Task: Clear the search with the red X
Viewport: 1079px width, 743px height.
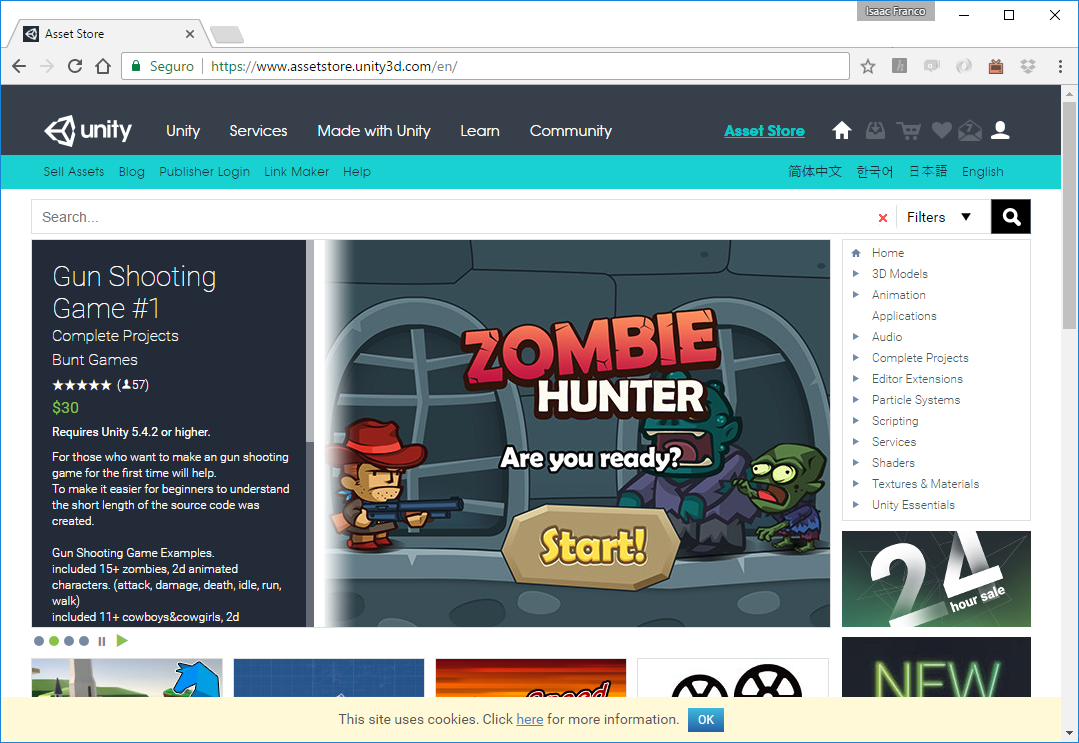Action: [x=883, y=218]
